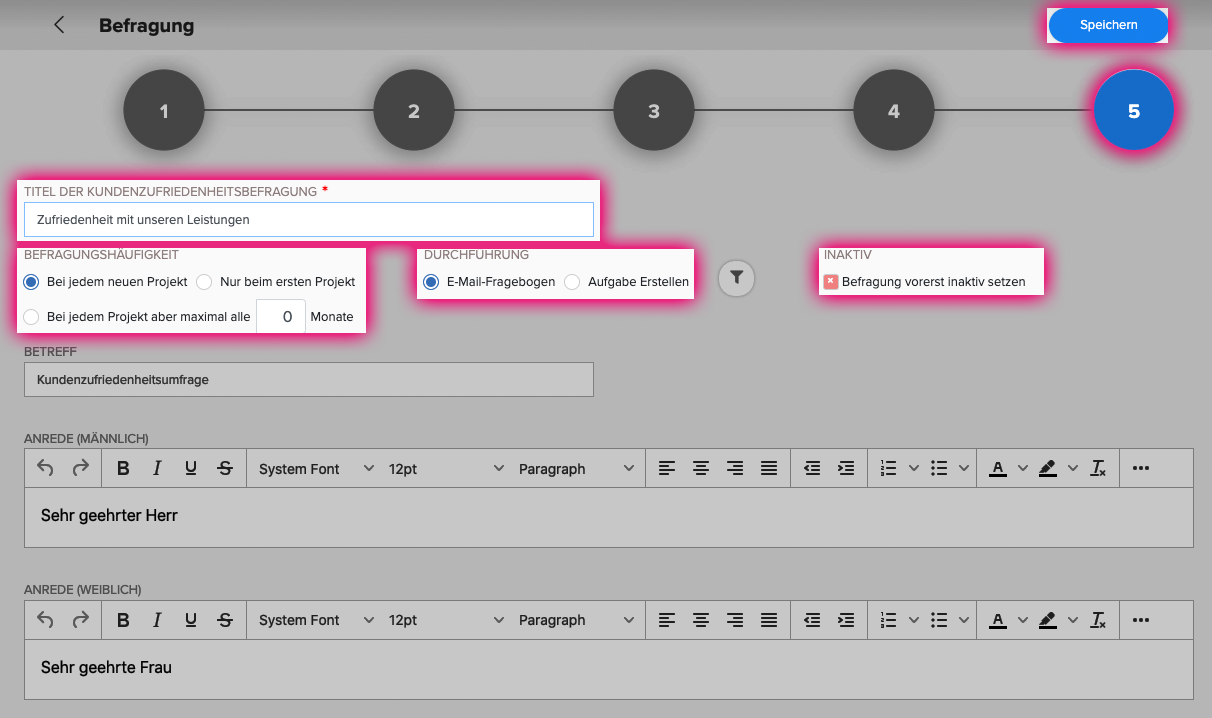The image size is (1212, 718).
Task: Apply italic in the Anrede (weiblich) editor
Action: click(x=157, y=620)
